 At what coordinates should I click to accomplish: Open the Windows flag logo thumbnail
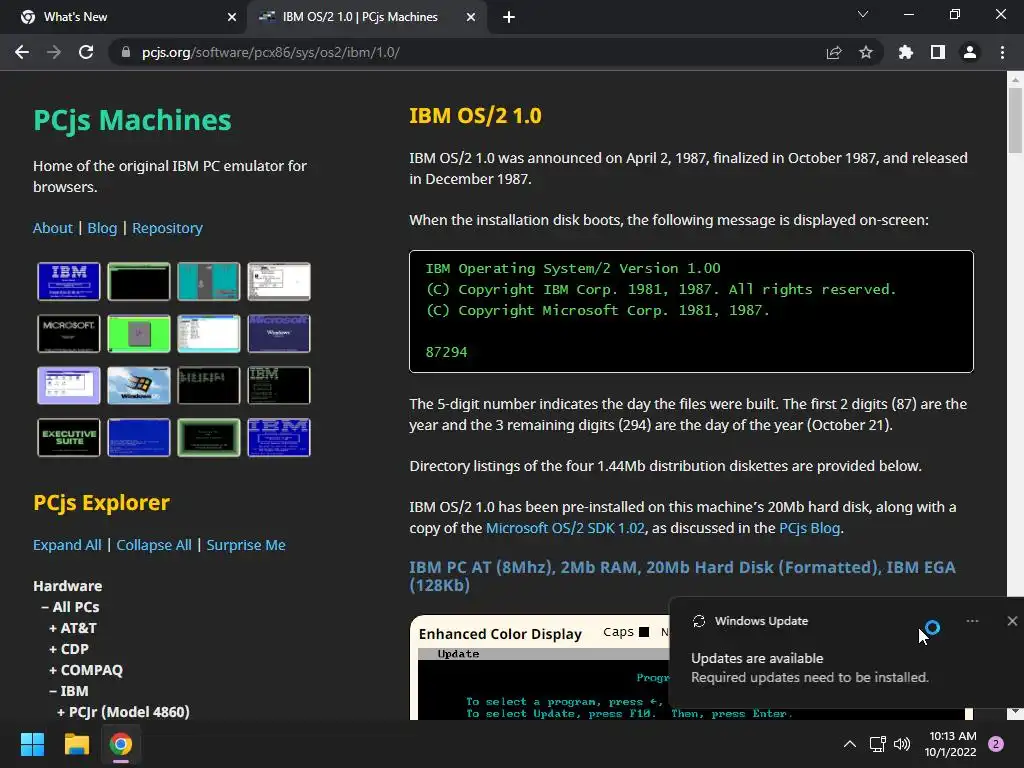coord(138,385)
